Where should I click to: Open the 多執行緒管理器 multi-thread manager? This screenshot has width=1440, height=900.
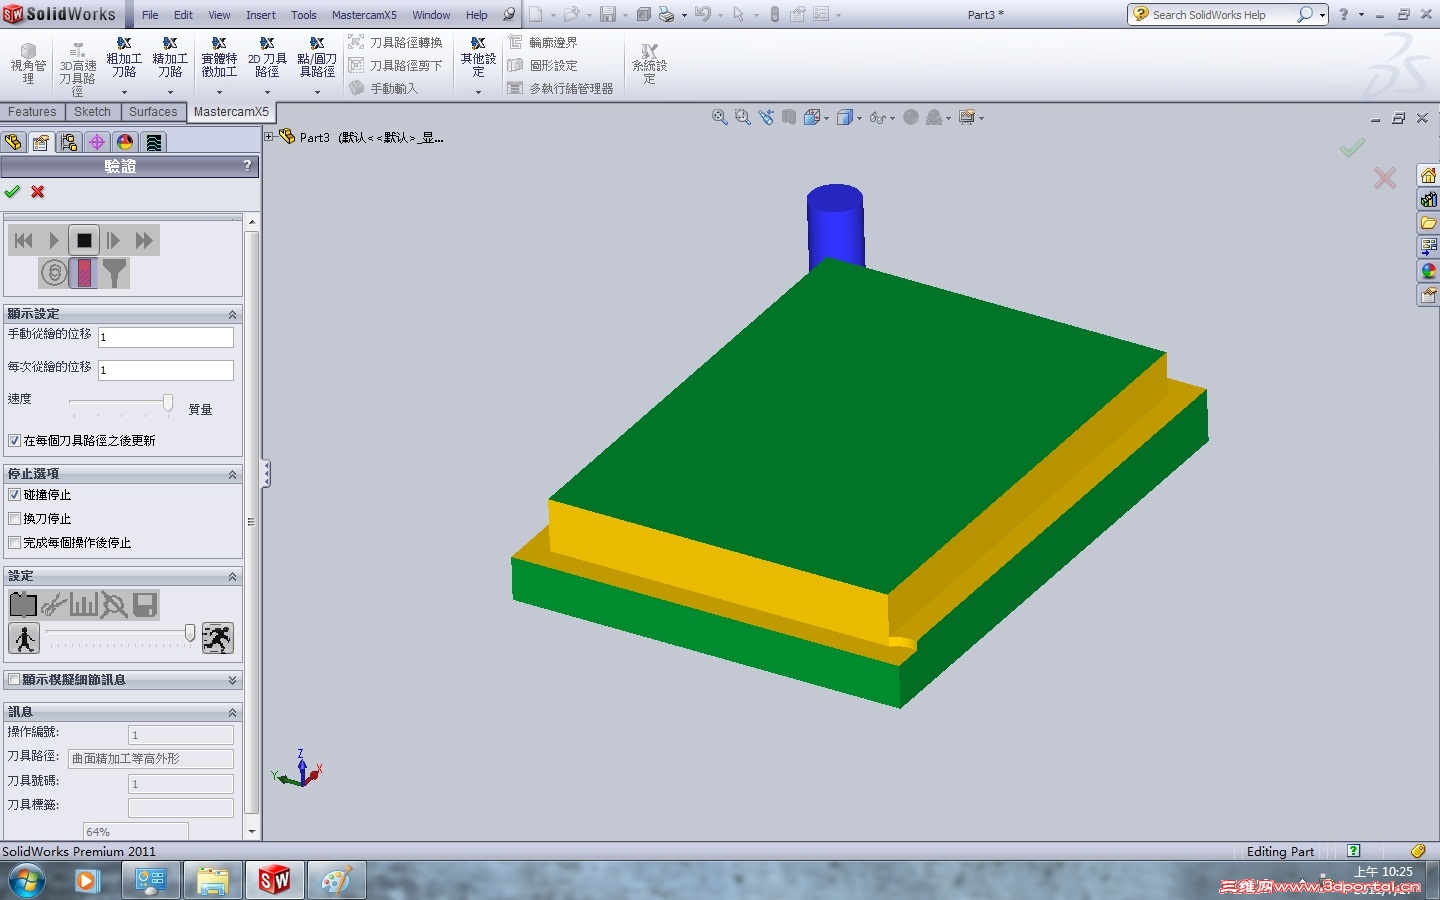click(560, 88)
